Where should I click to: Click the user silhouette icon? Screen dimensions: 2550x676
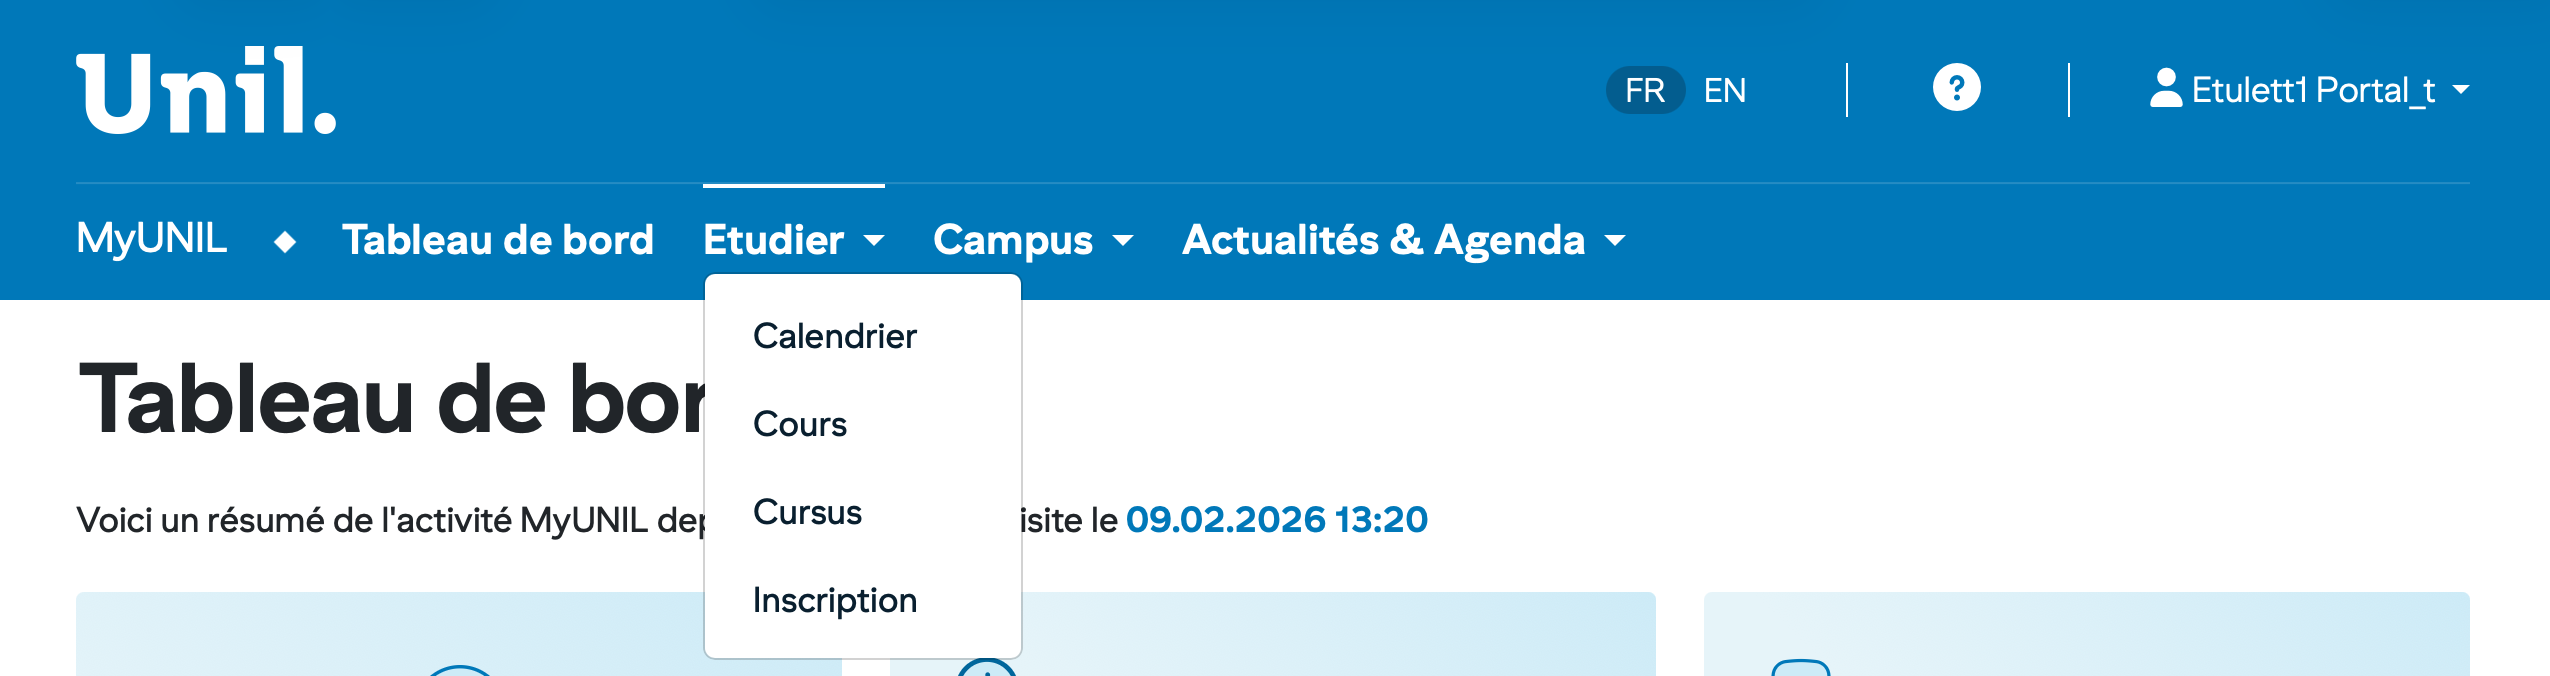pos(2165,88)
